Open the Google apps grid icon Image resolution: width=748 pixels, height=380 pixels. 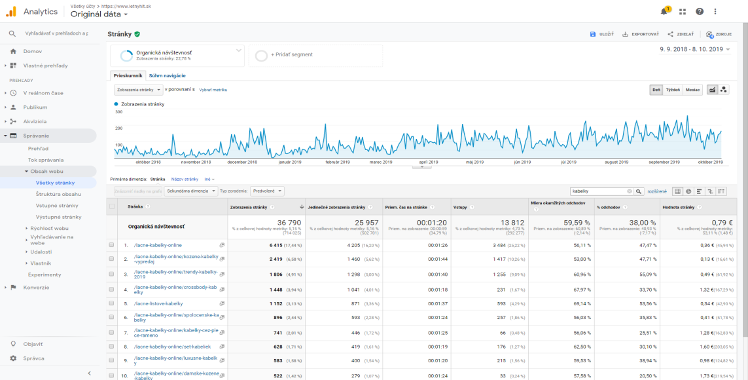point(683,12)
